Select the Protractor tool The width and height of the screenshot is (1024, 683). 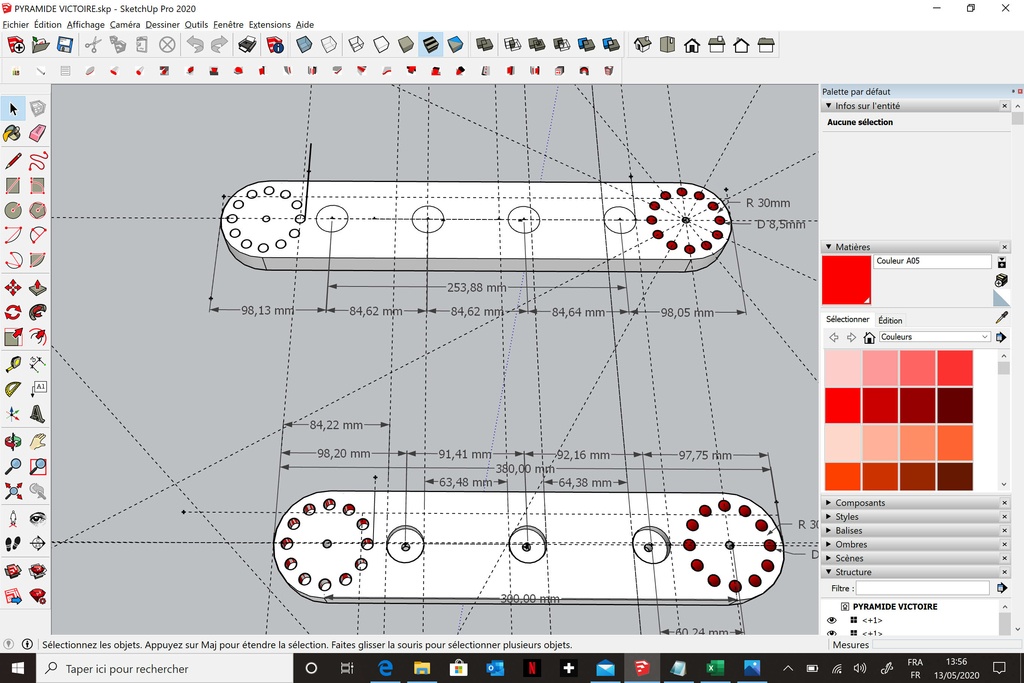pos(13,389)
